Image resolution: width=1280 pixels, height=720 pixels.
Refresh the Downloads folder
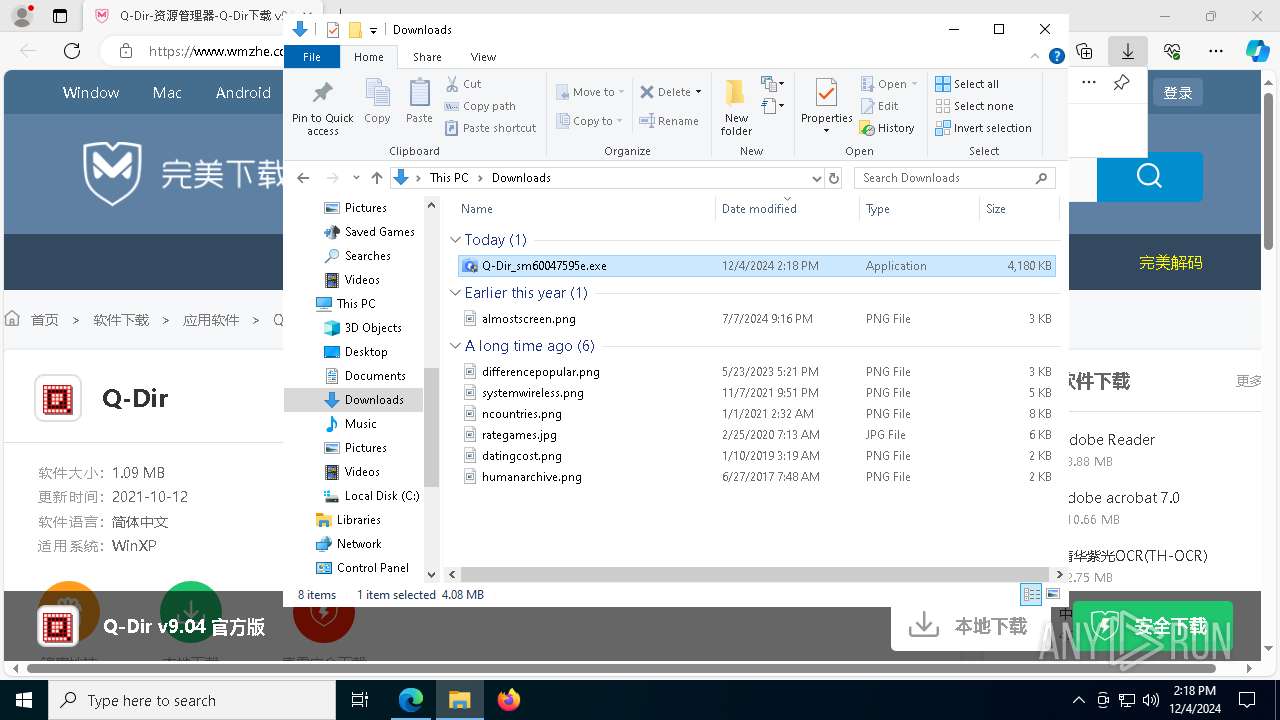pyautogui.click(x=834, y=178)
